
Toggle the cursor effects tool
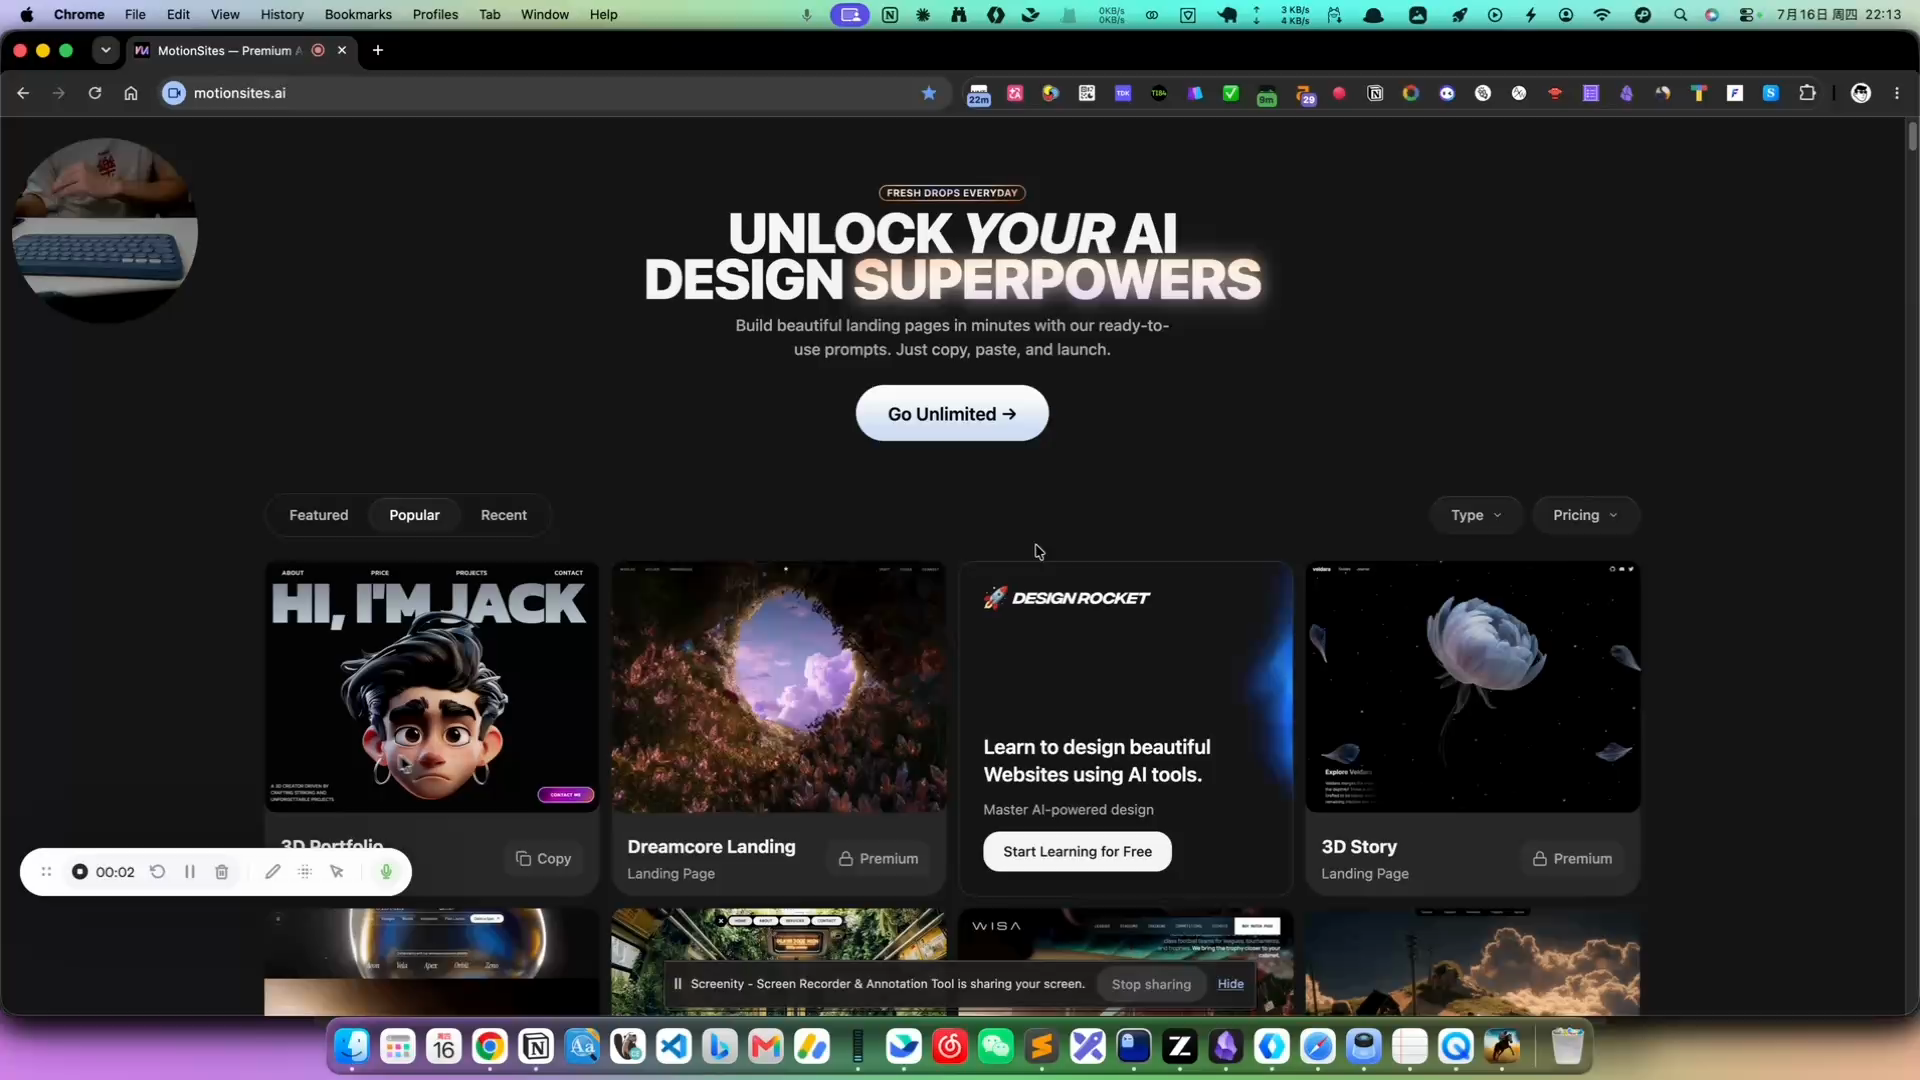point(337,872)
